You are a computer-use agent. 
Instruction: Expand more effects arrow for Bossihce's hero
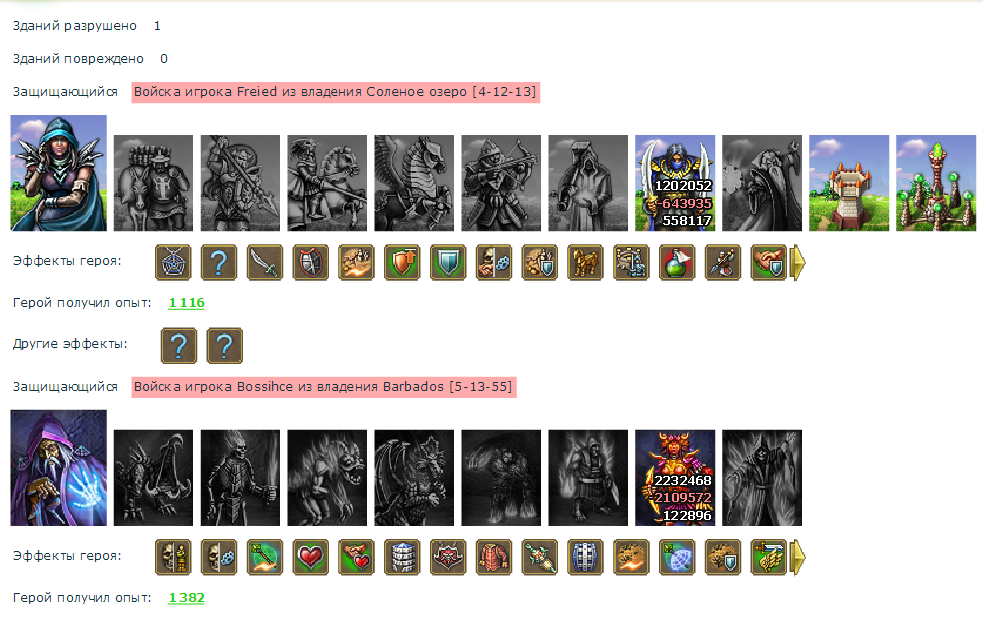coord(797,557)
